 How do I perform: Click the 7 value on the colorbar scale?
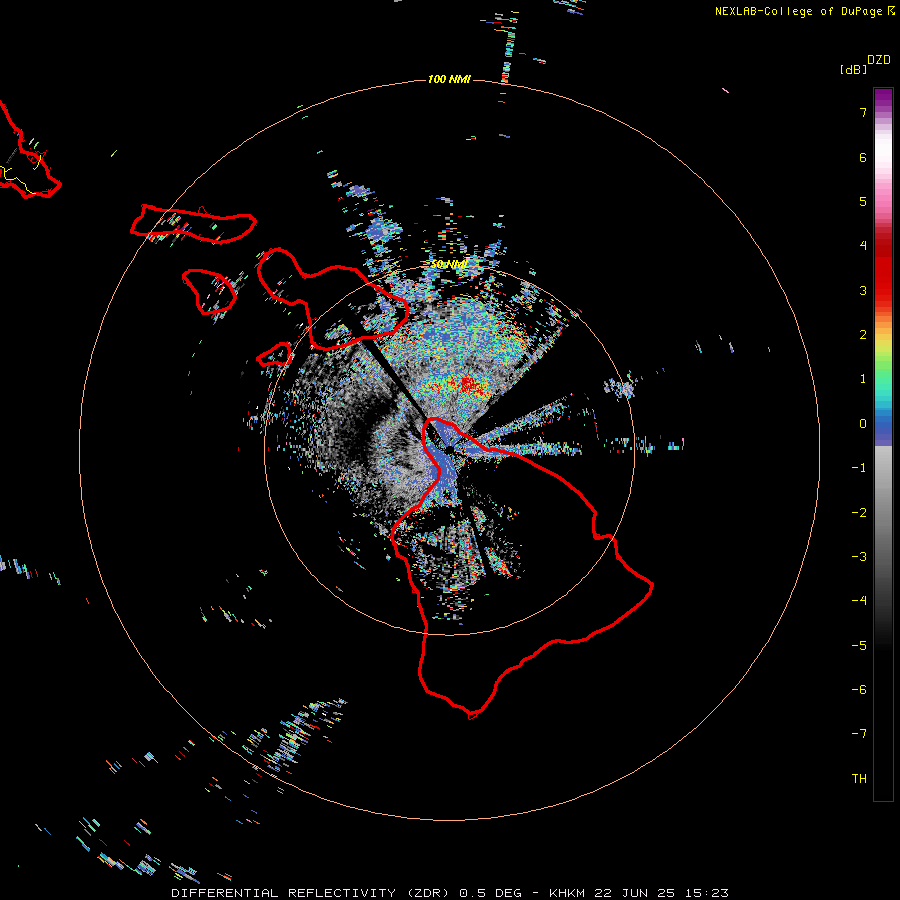[863, 112]
